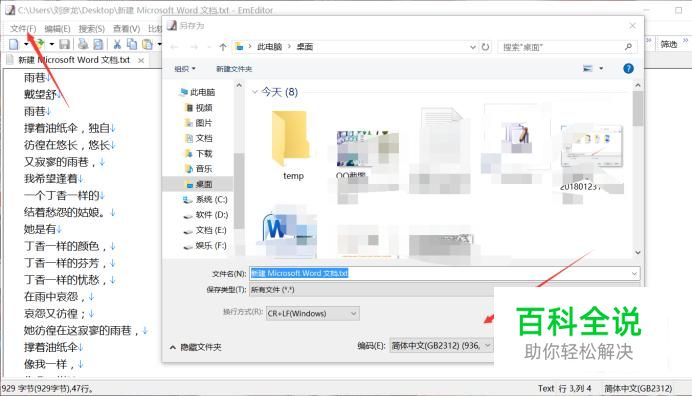The image size is (692, 396).
Task: Close the 新建 Microsoft Word 文档.txt tab
Action: pos(141,60)
